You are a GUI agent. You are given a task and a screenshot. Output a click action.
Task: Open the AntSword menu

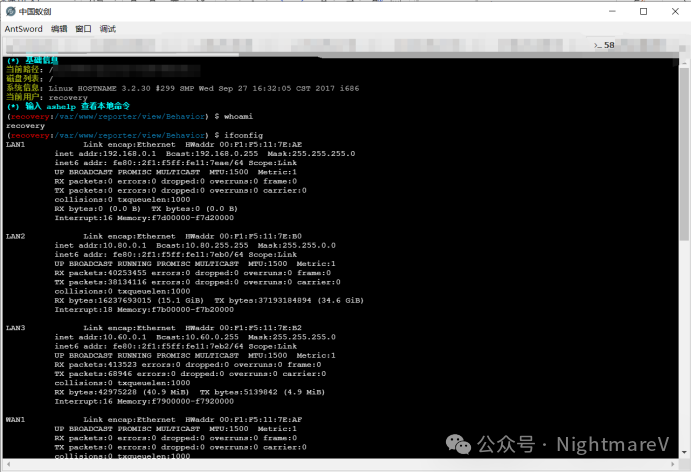(x=23, y=29)
